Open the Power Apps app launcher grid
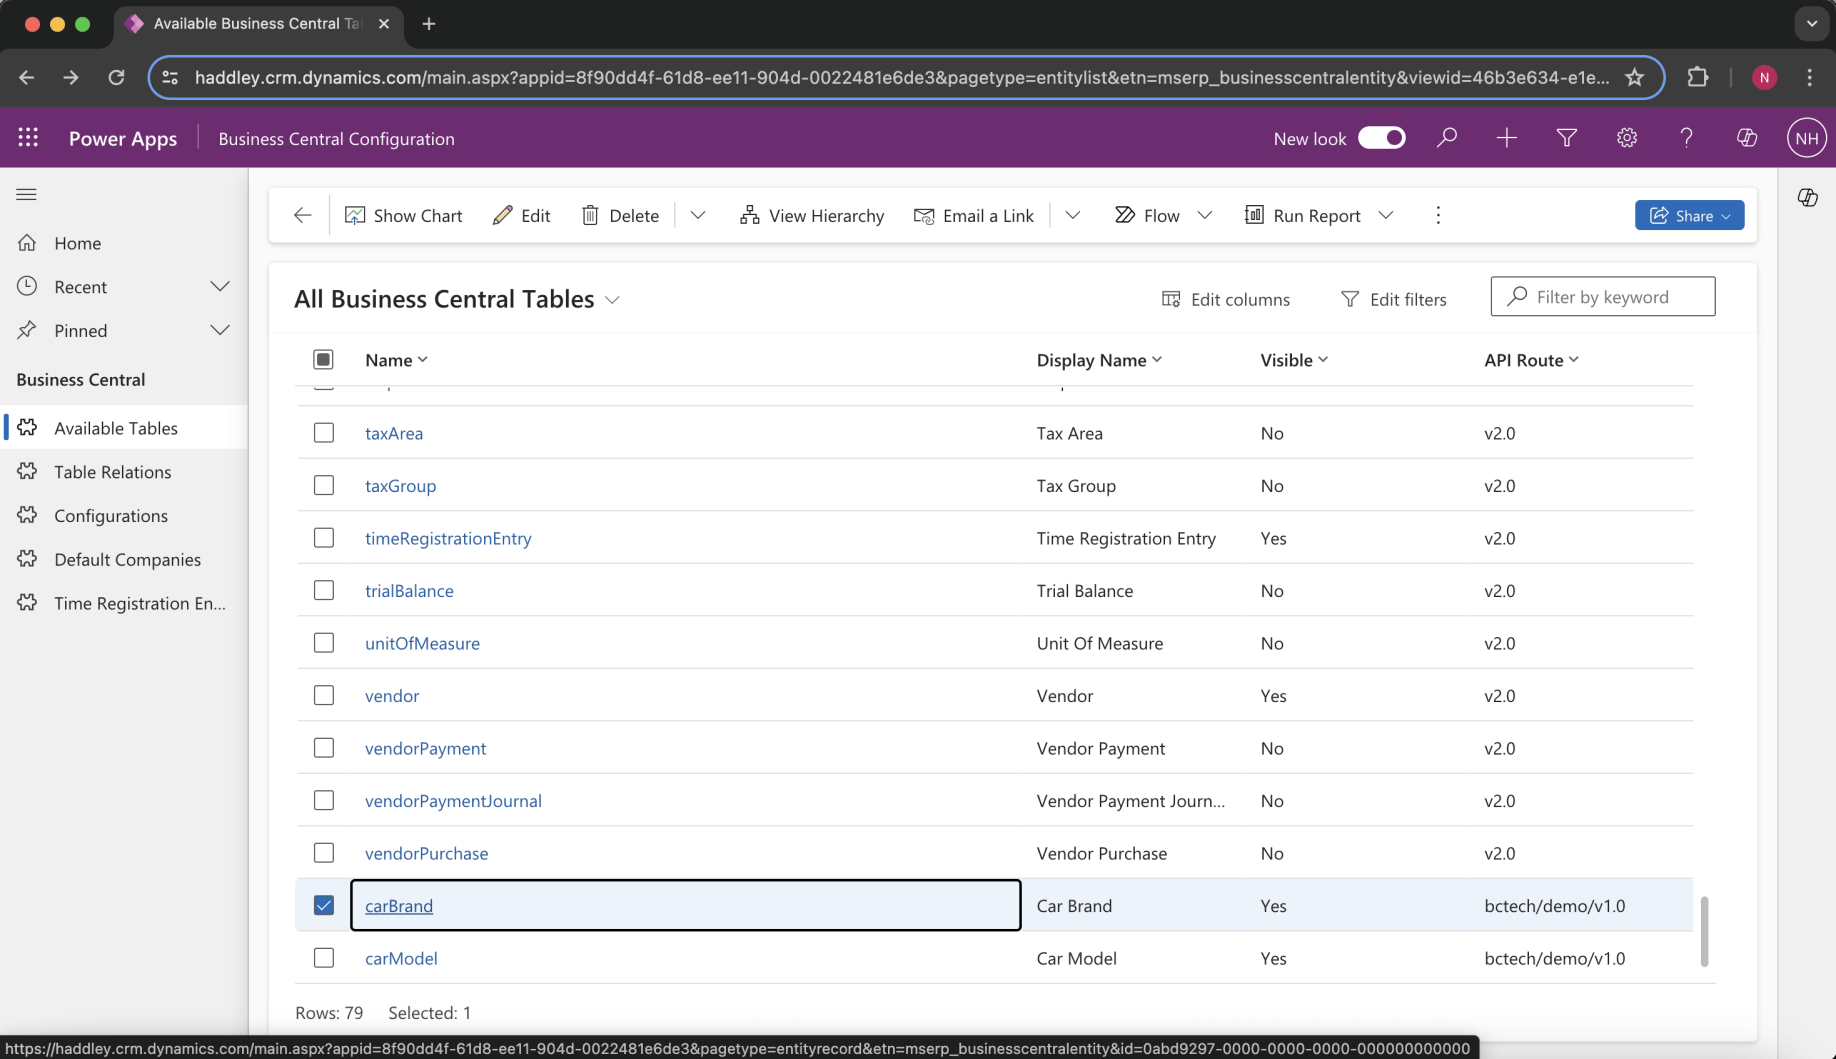The image size is (1836, 1059). pyautogui.click(x=28, y=138)
